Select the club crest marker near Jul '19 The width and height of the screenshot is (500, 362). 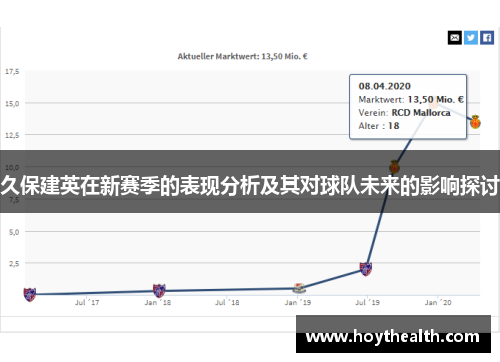pyautogui.click(x=366, y=269)
